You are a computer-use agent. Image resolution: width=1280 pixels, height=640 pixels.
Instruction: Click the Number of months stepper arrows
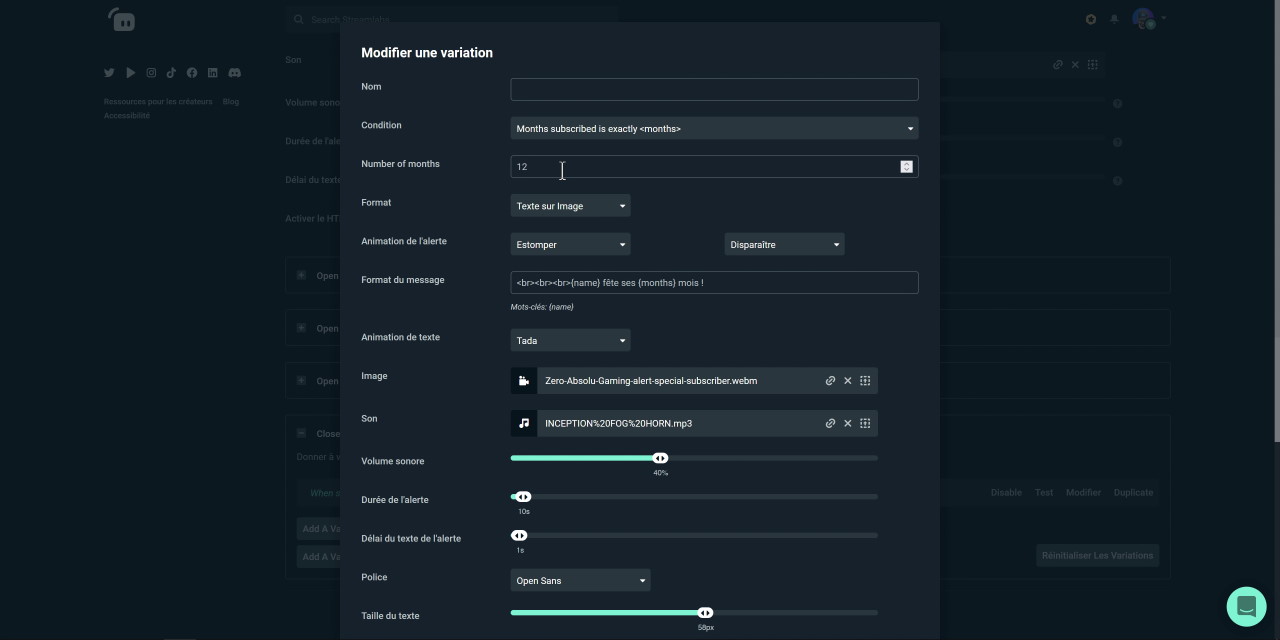pyautogui.click(x=906, y=167)
